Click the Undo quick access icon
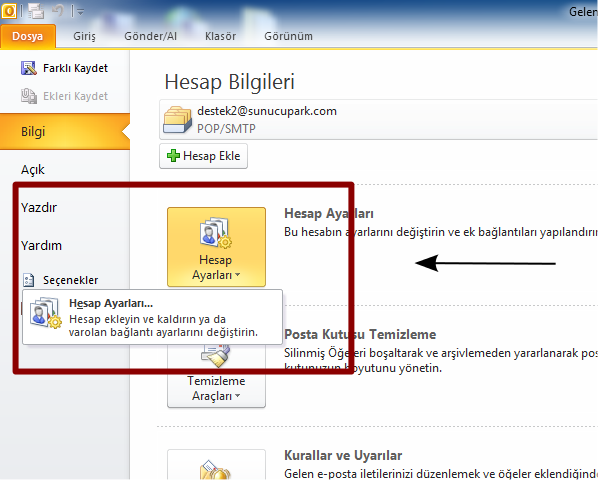 coord(58,11)
